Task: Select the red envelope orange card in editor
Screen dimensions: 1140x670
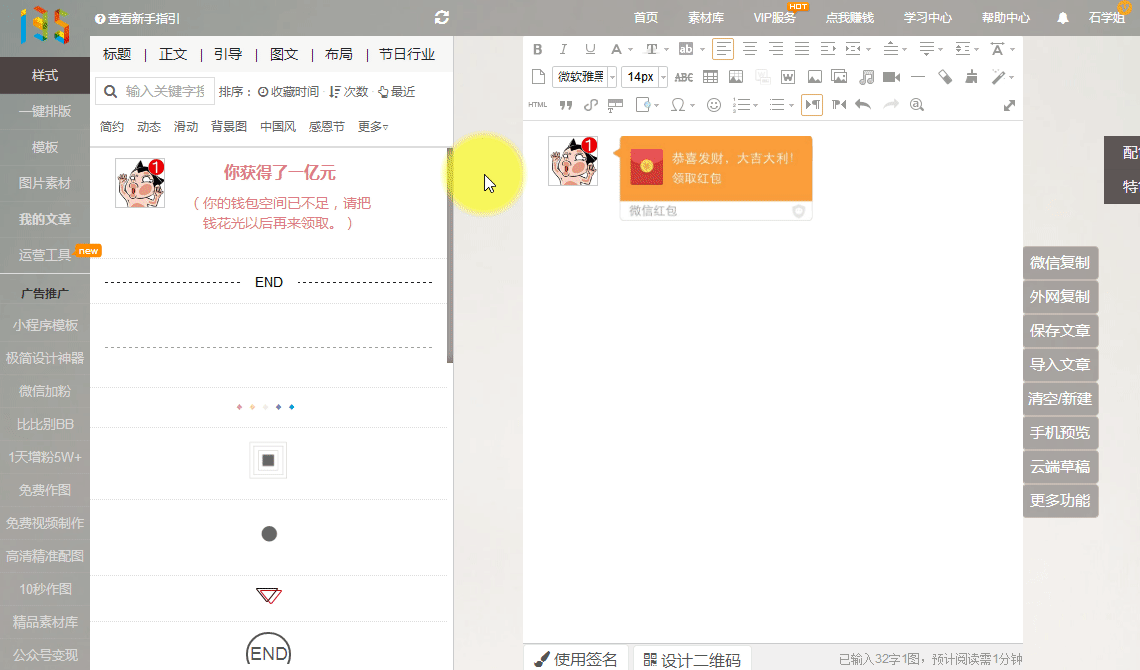Action: (715, 177)
